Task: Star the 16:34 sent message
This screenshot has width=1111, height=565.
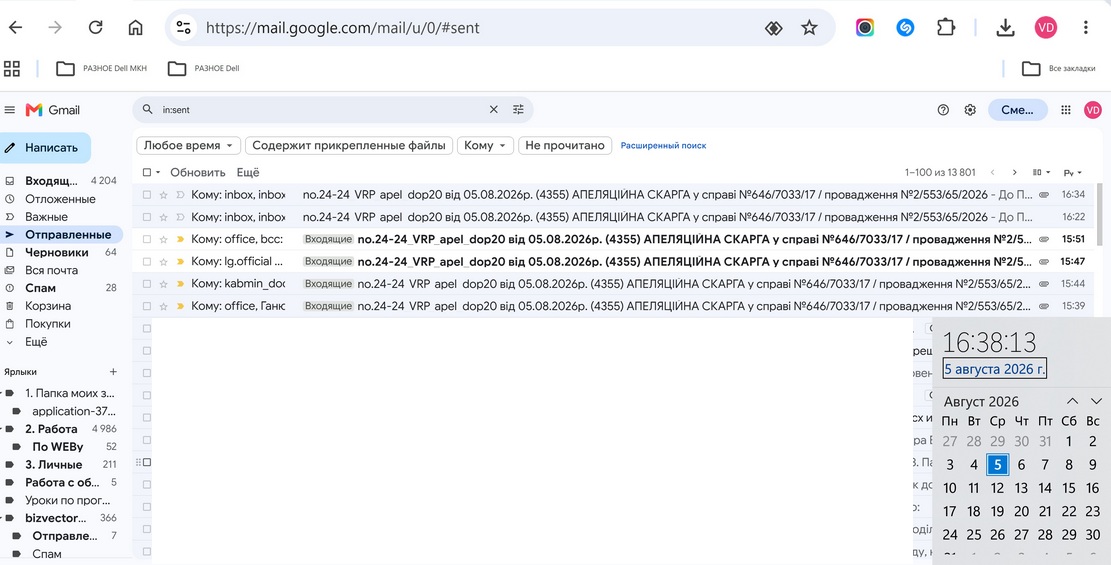Action: click(x=164, y=194)
